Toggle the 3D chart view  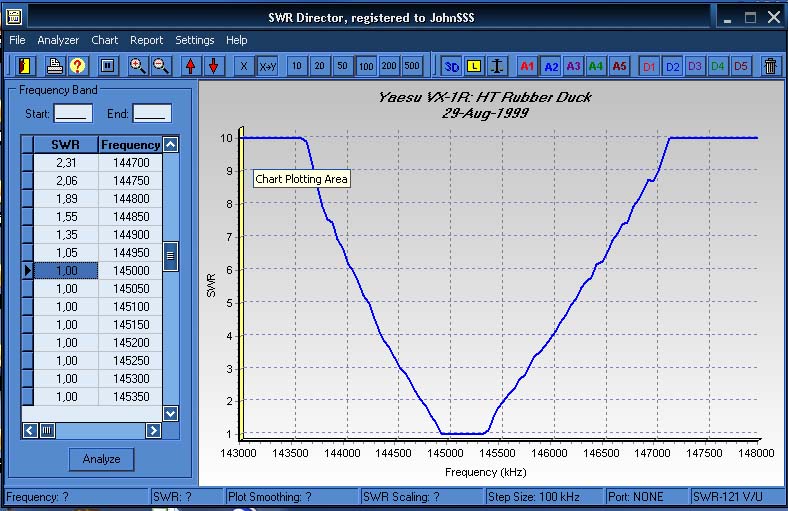[x=451, y=66]
